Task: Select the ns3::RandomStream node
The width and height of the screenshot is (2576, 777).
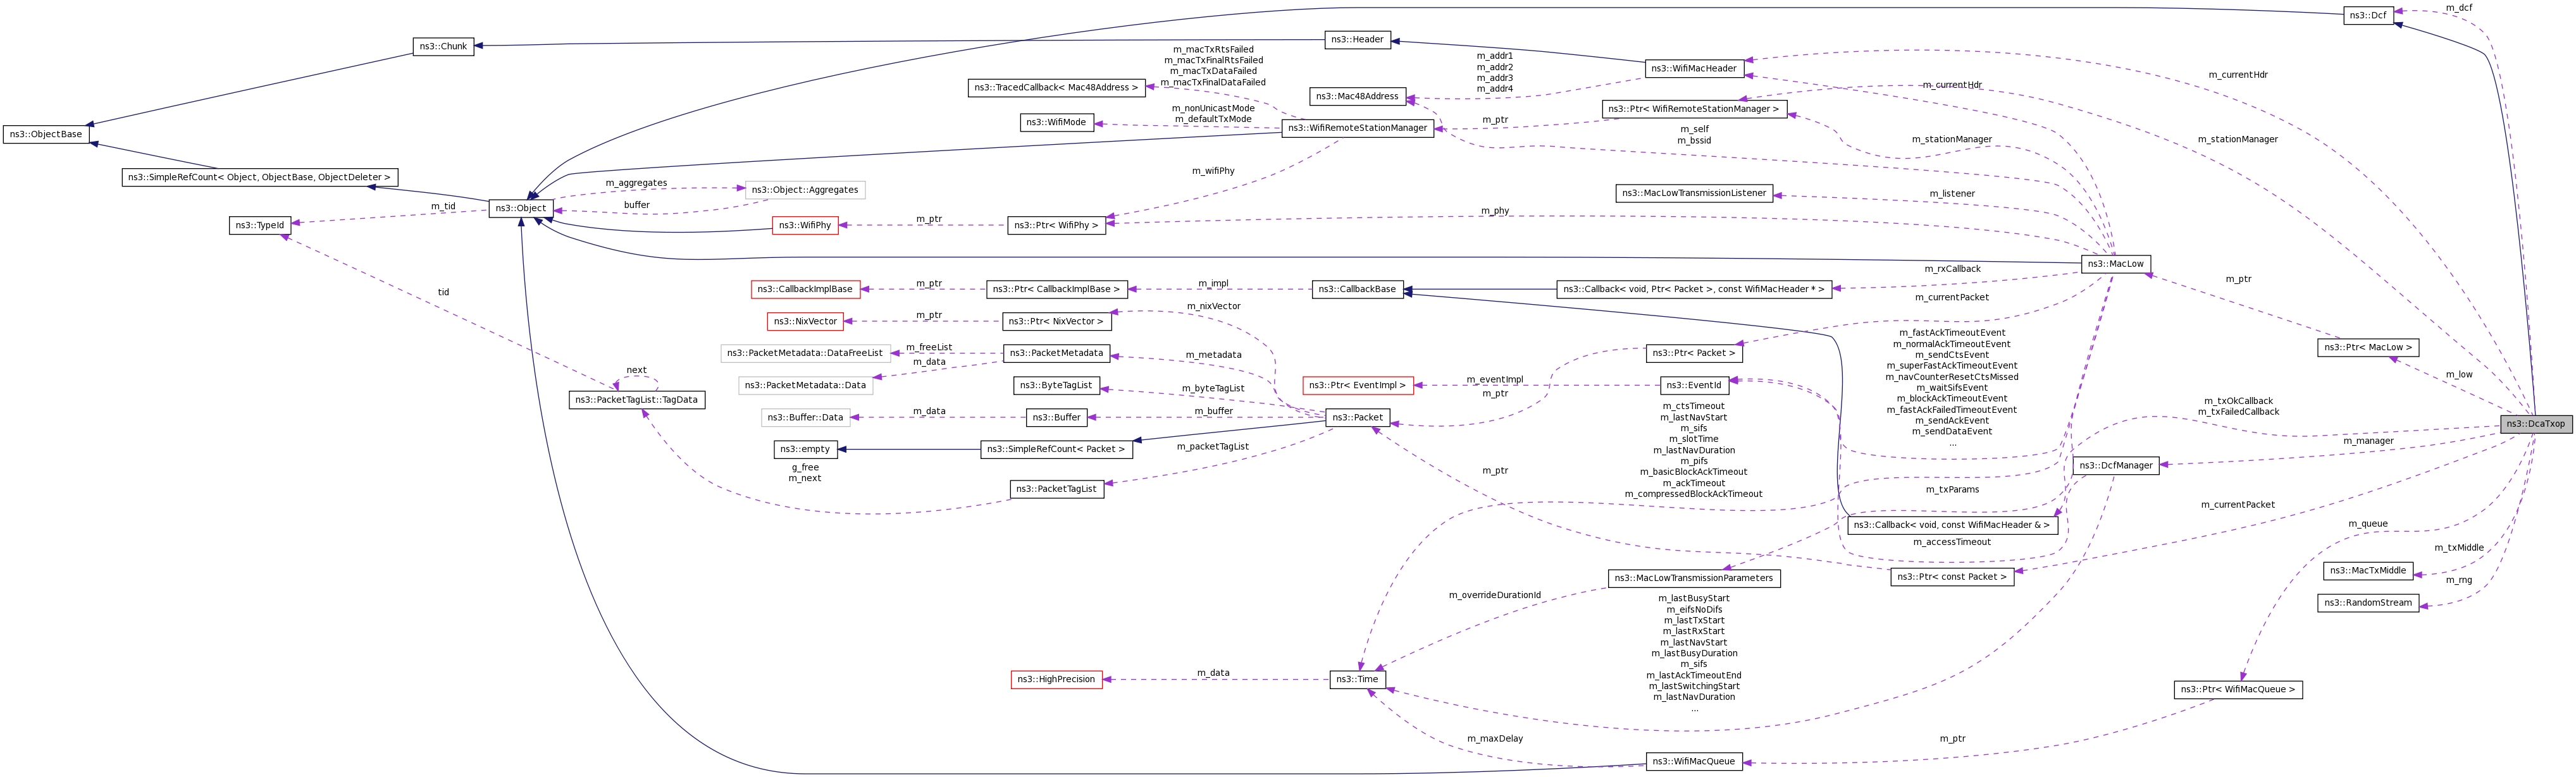Action: point(2367,603)
